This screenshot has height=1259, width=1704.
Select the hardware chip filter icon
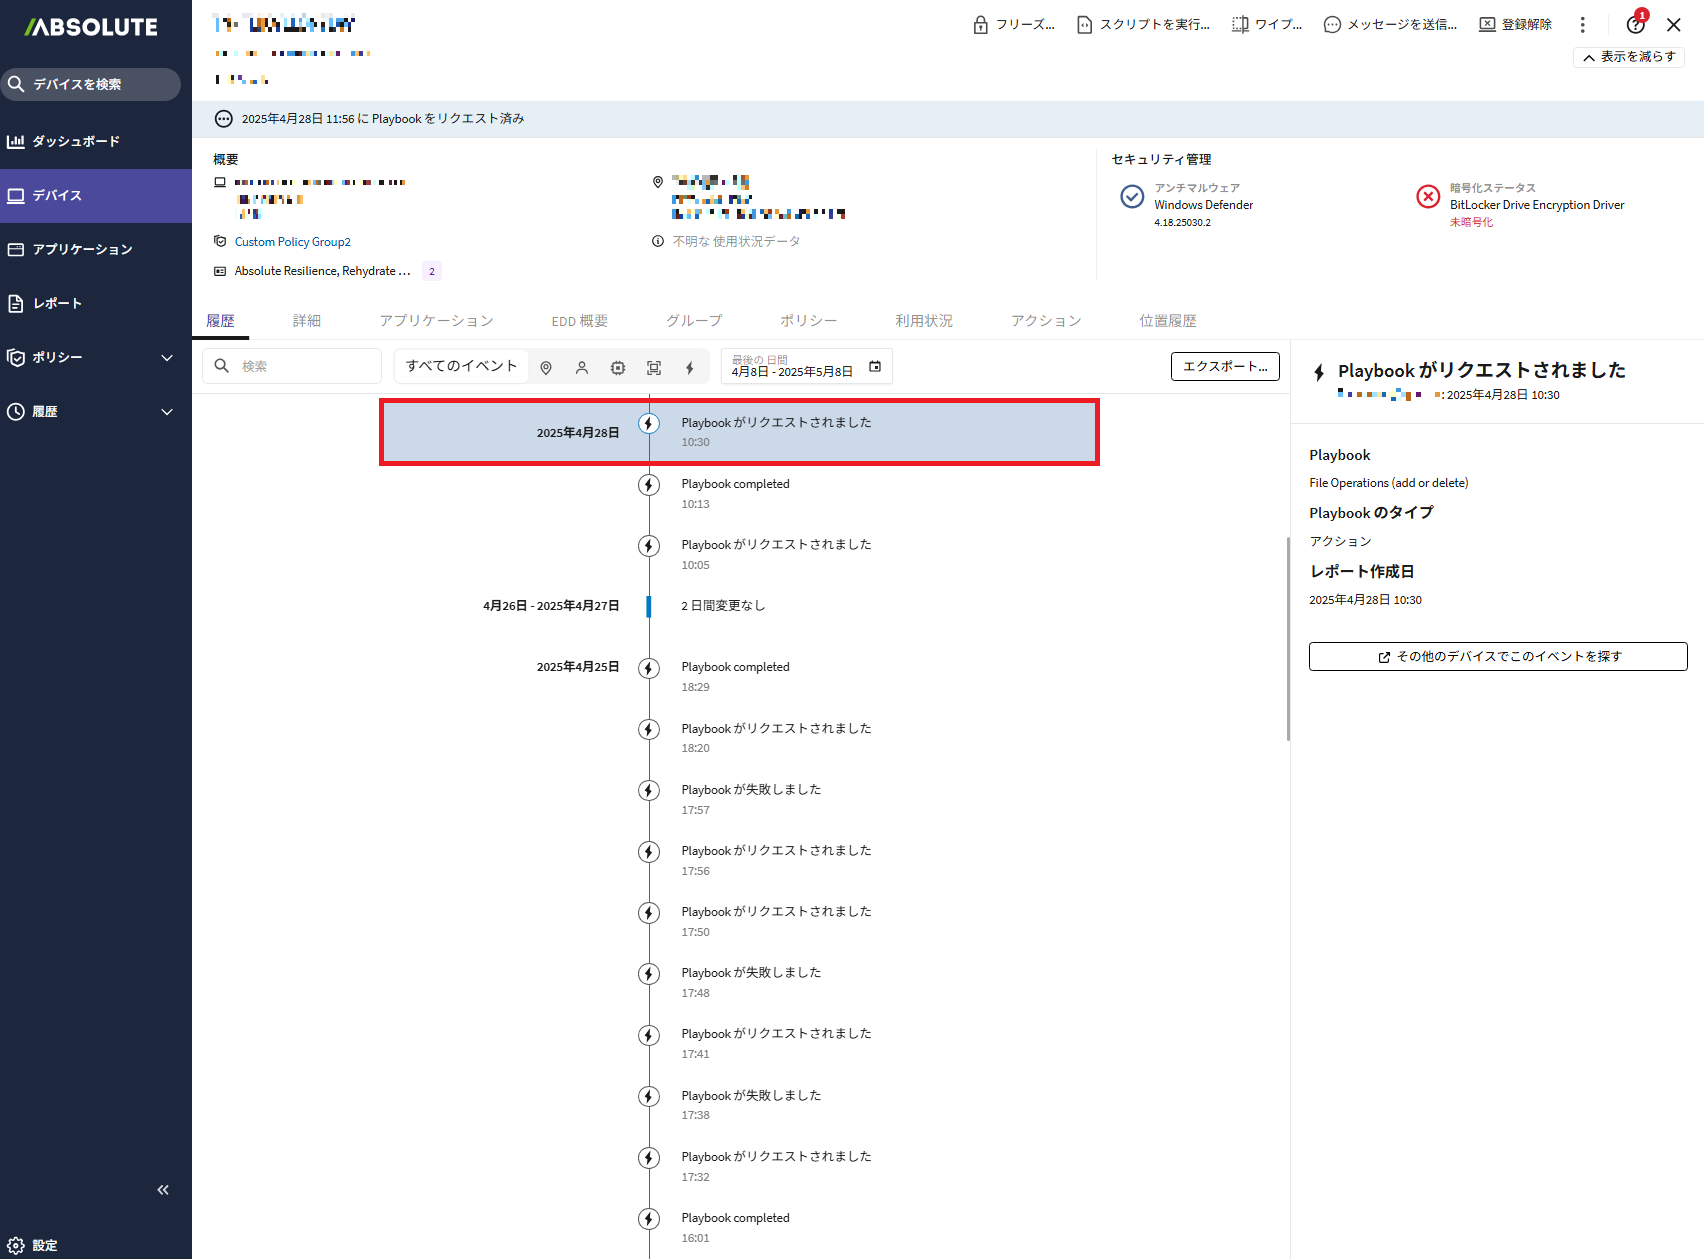tap(618, 368)
